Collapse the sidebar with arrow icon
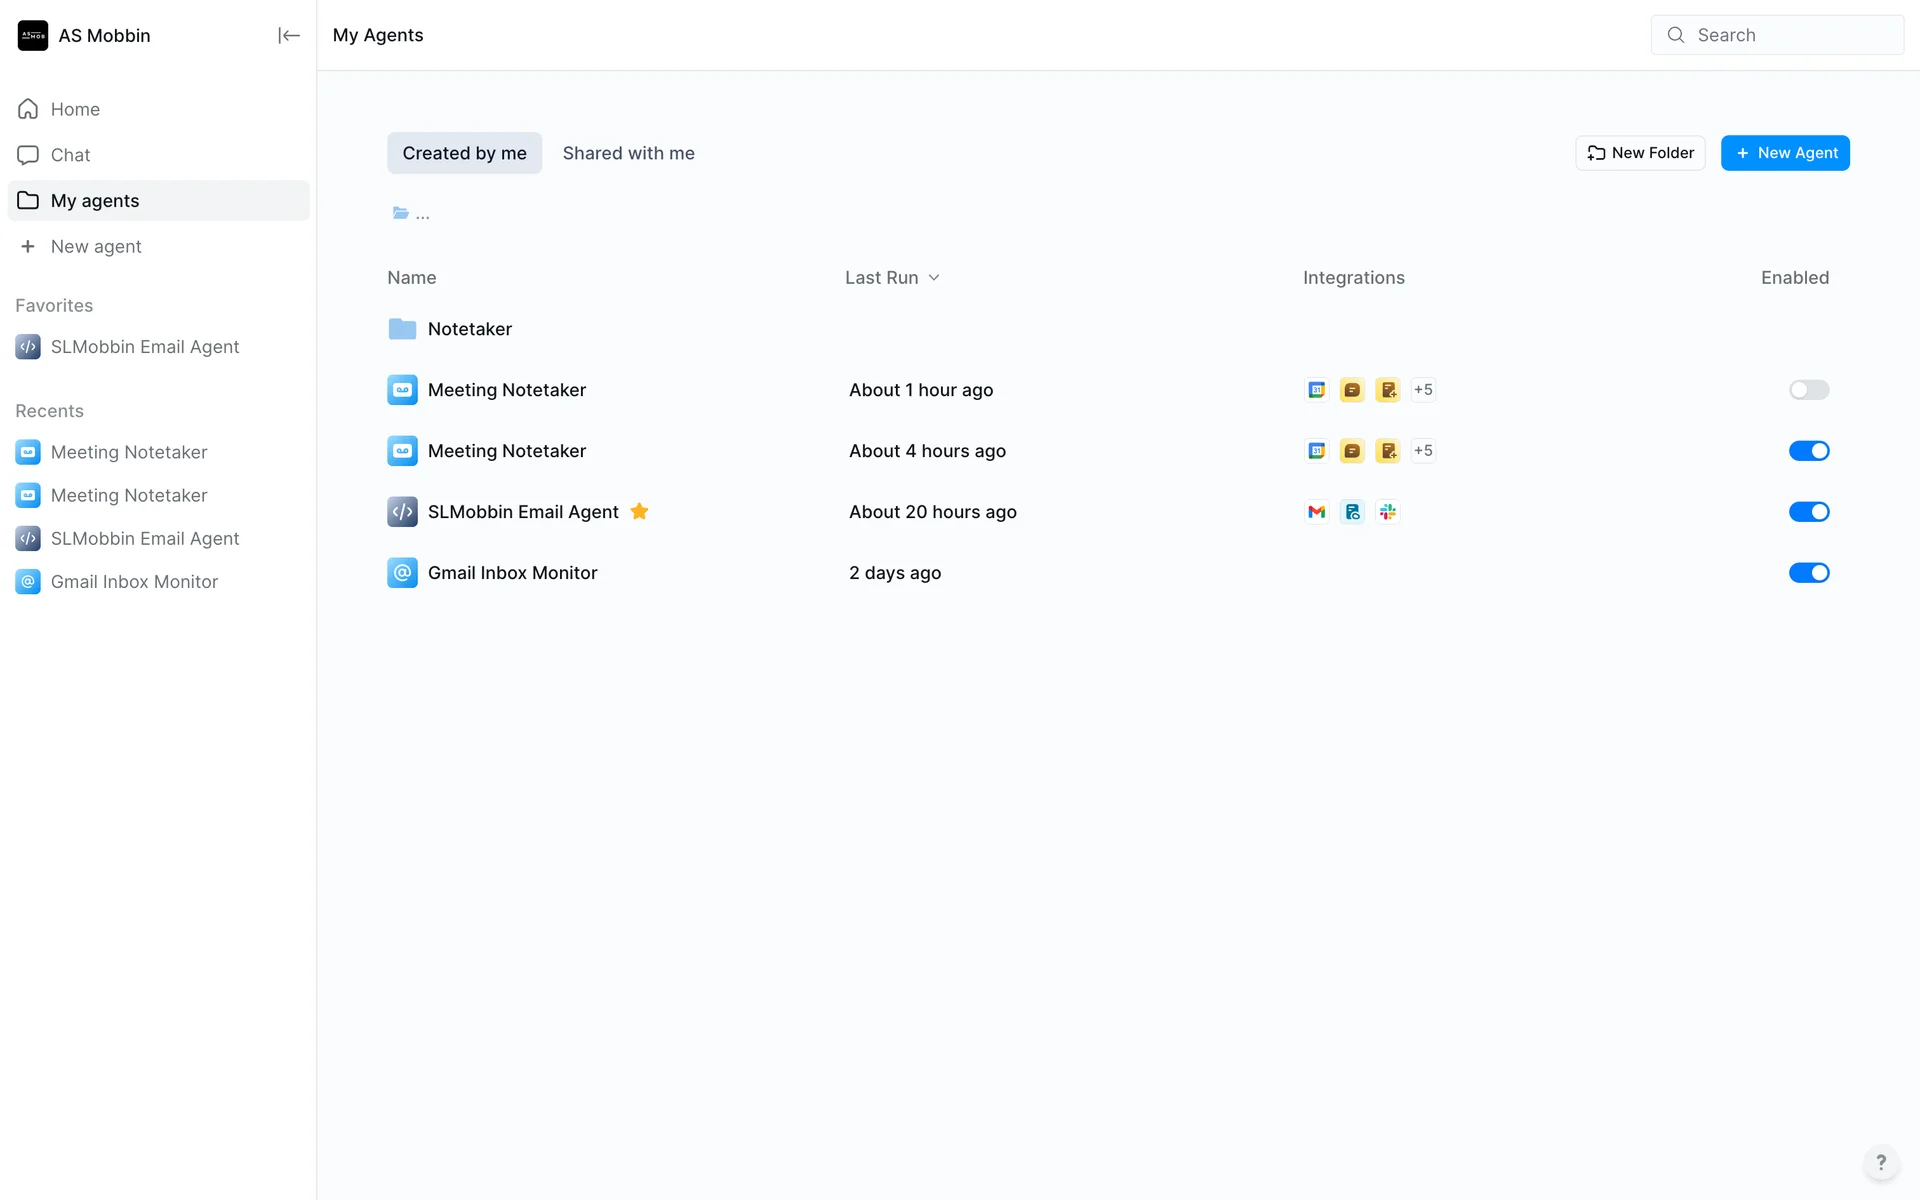Viewport: 1920px width, 1200px height. pyautogui.click(x=288, y=35)
